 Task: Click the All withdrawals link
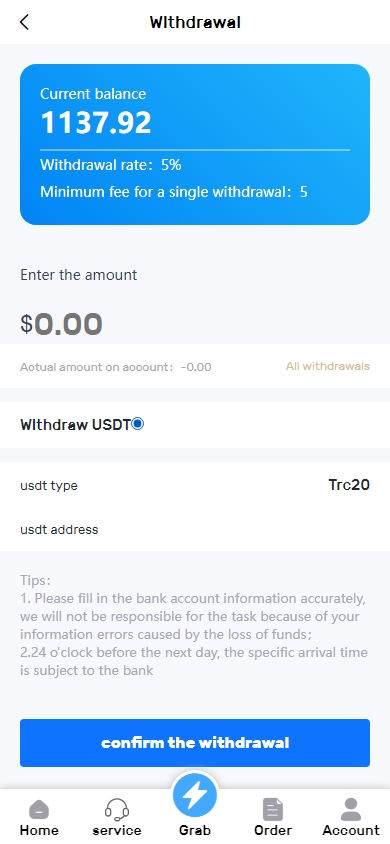(328, 367)
